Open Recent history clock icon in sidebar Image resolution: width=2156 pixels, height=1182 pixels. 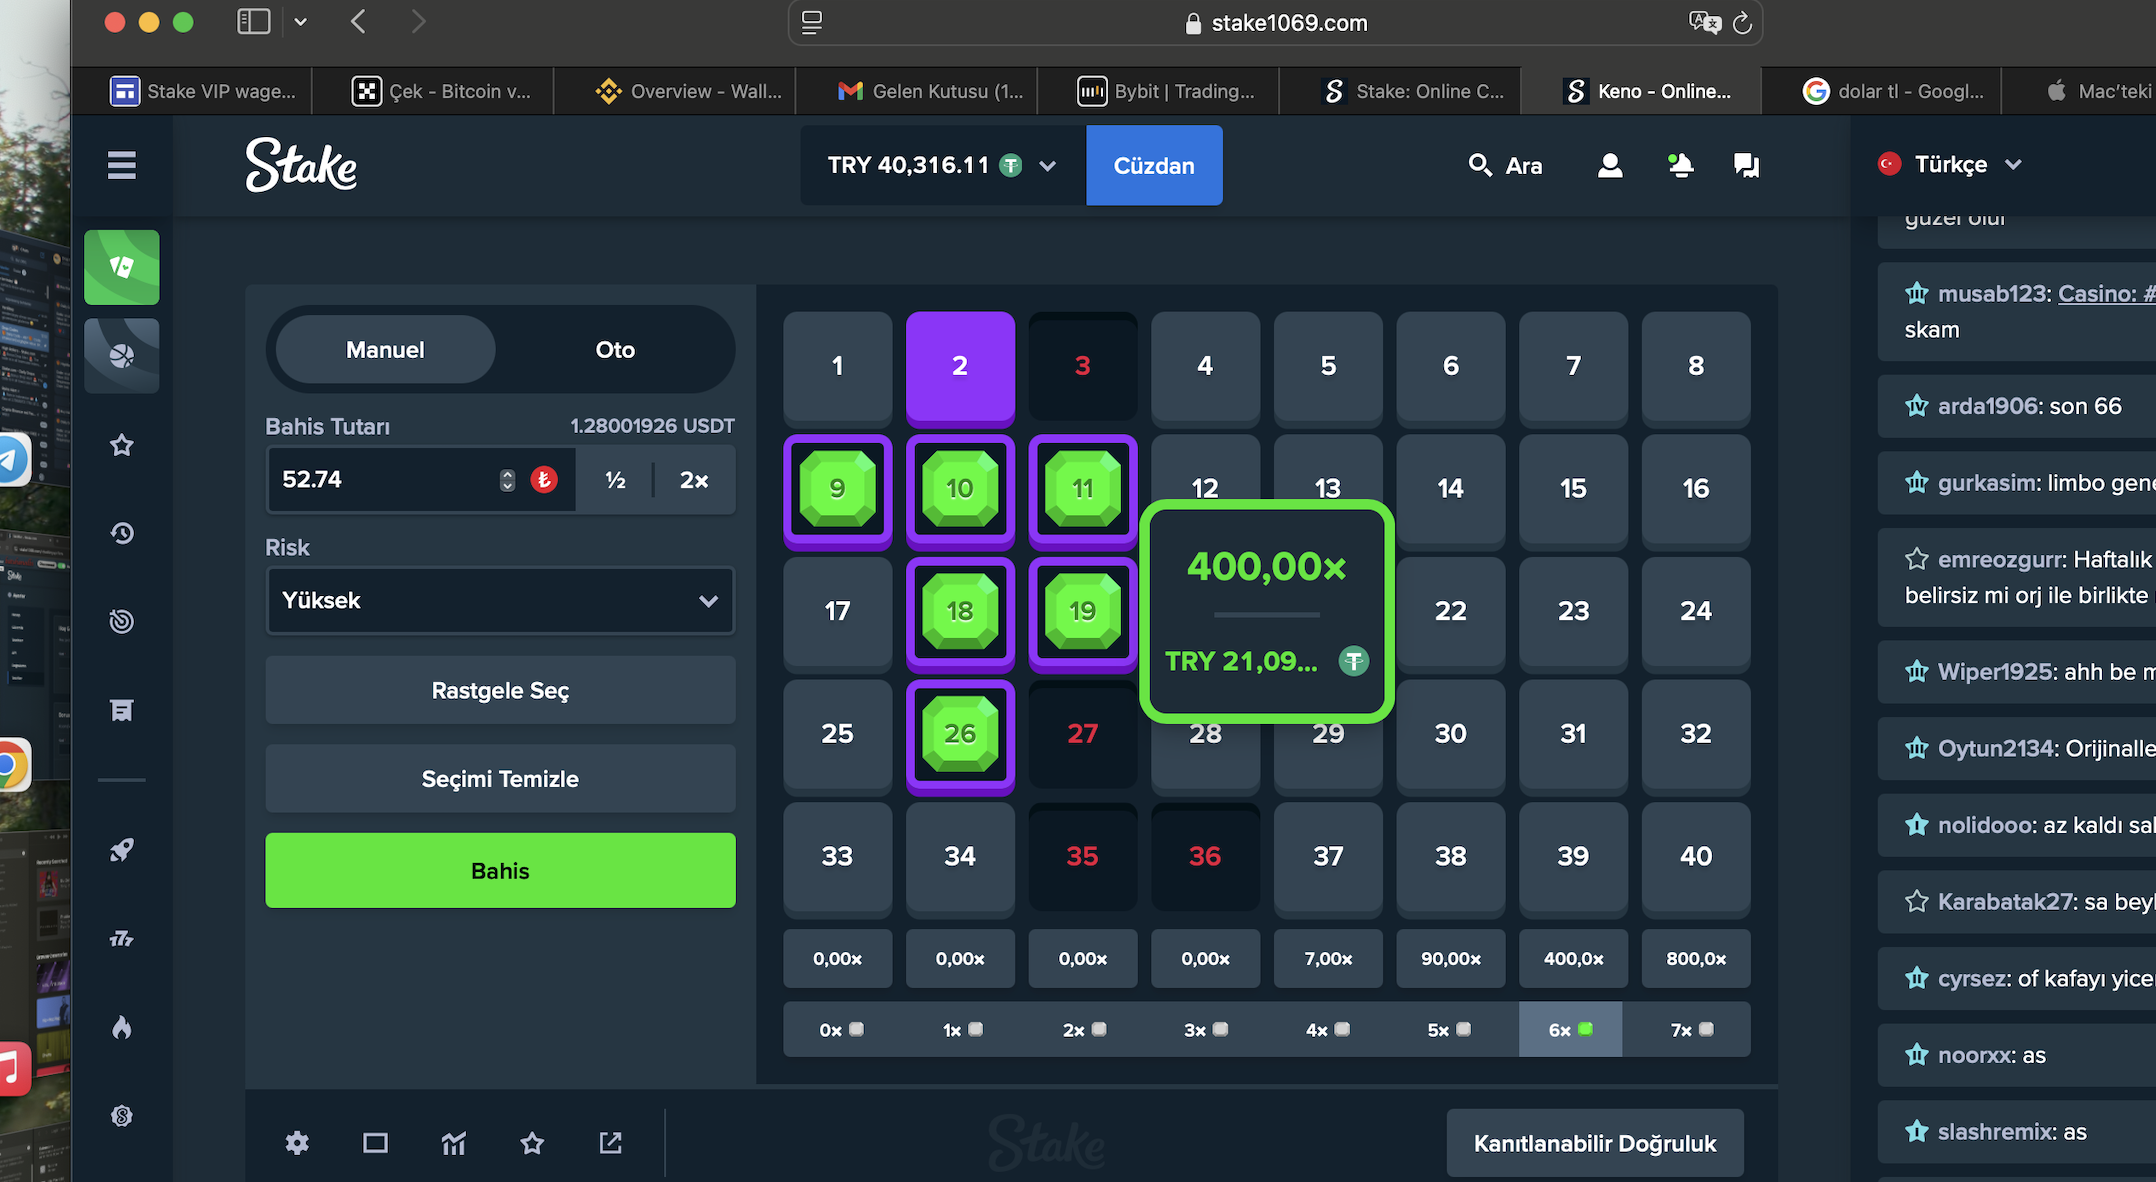point(122,533)
